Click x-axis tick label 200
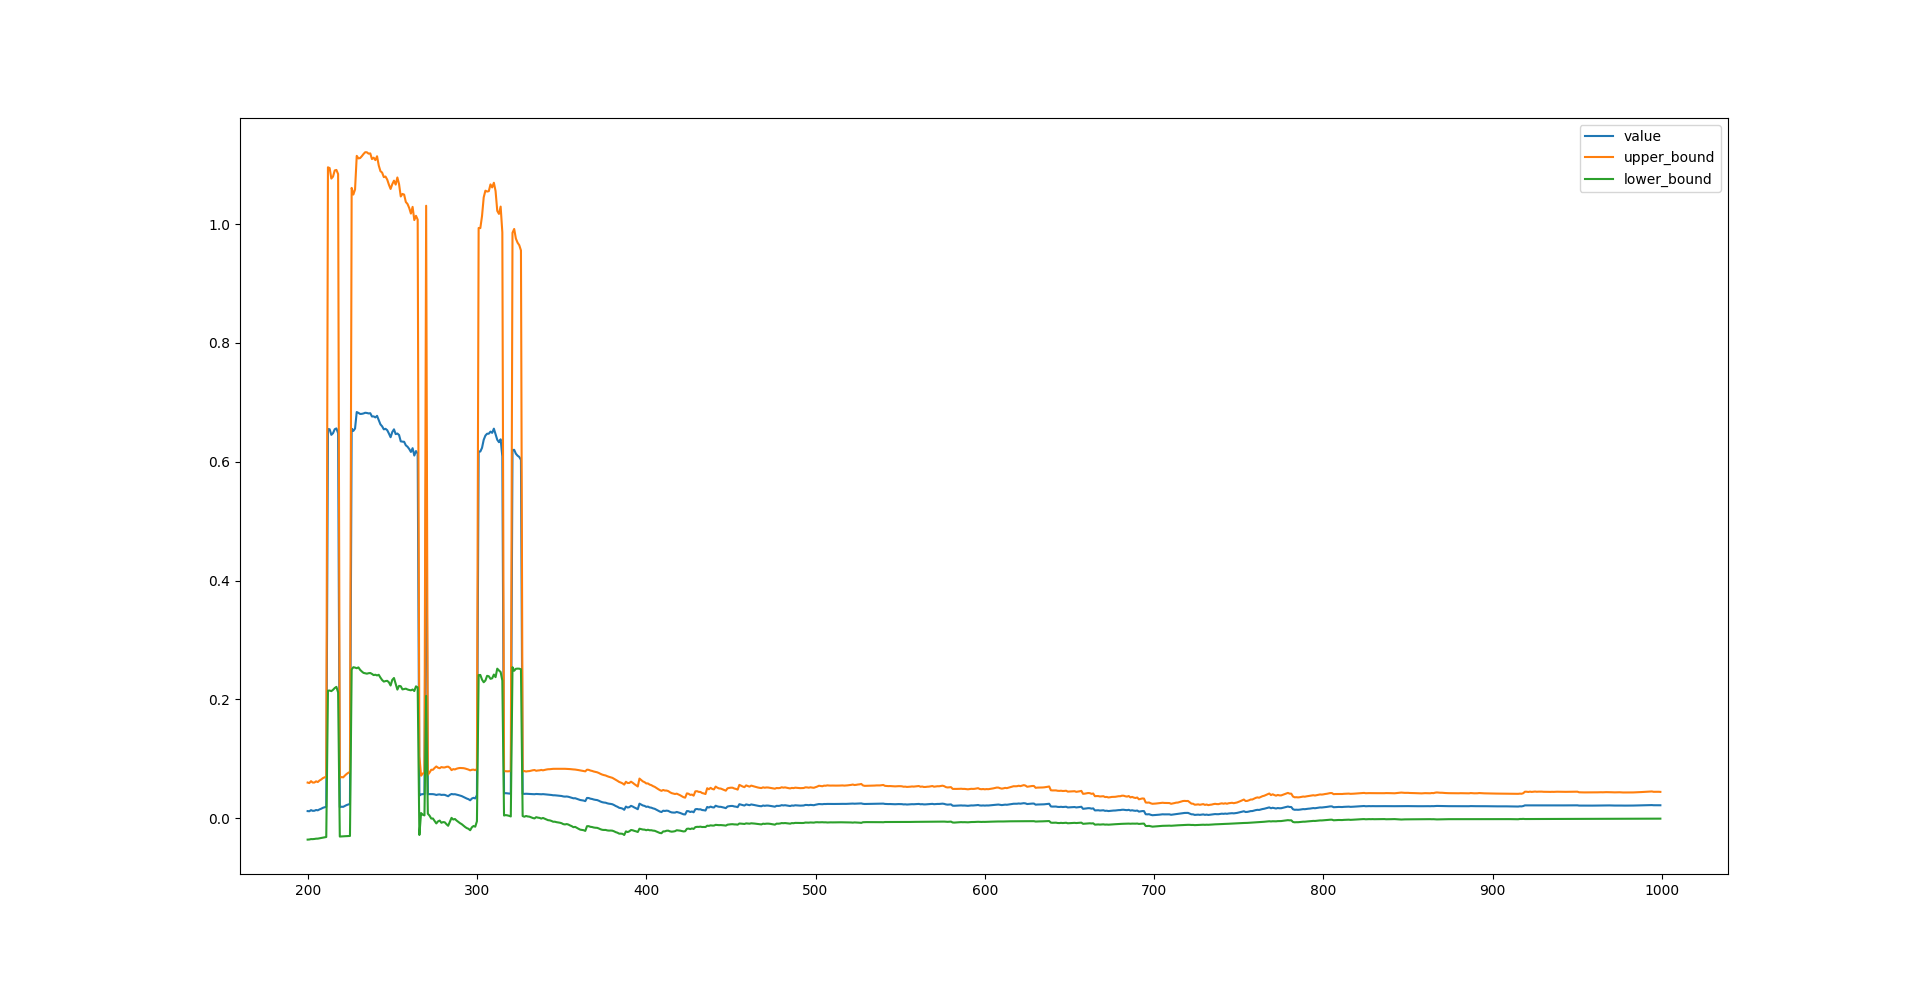1920x982 pixels. point(308,891)
